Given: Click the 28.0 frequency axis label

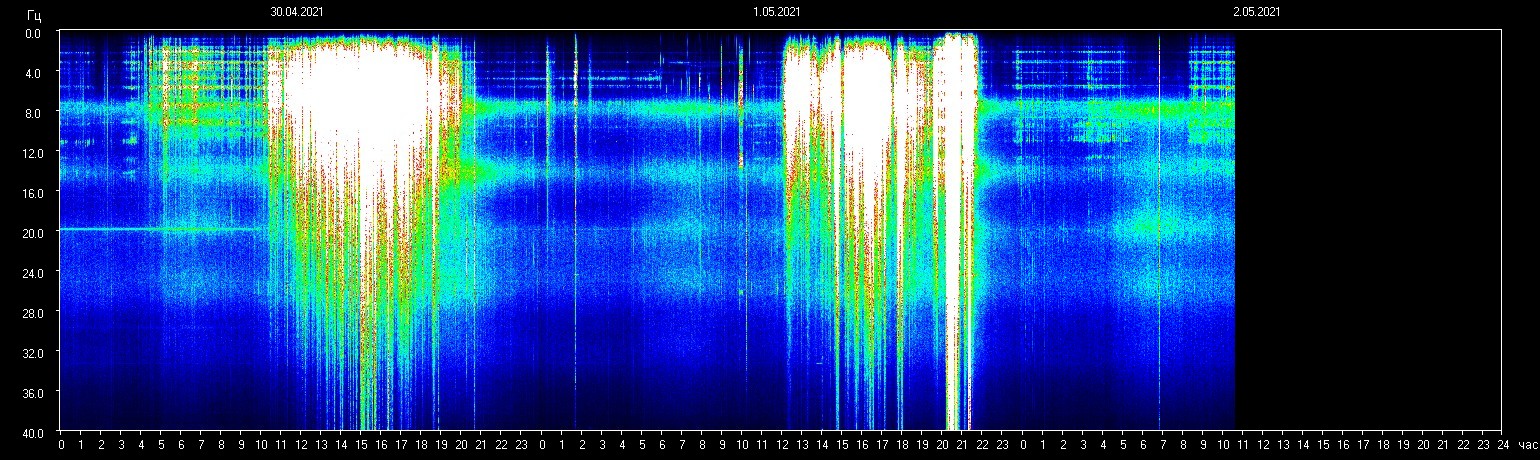Looking at the screenshot, I should (31, 312).
